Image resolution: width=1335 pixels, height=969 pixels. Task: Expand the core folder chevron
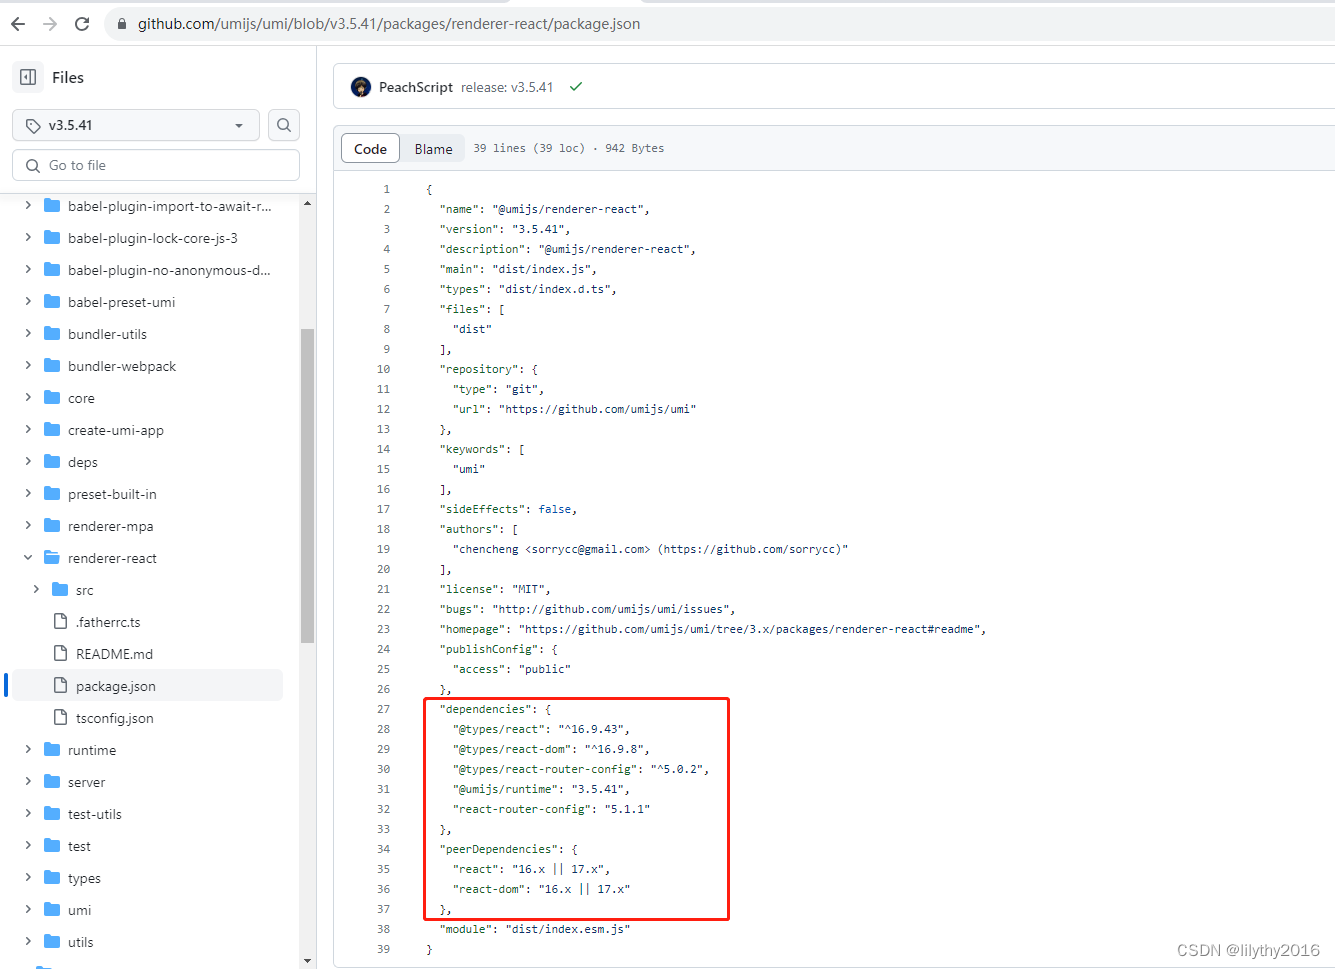click(x=28, y=398)
